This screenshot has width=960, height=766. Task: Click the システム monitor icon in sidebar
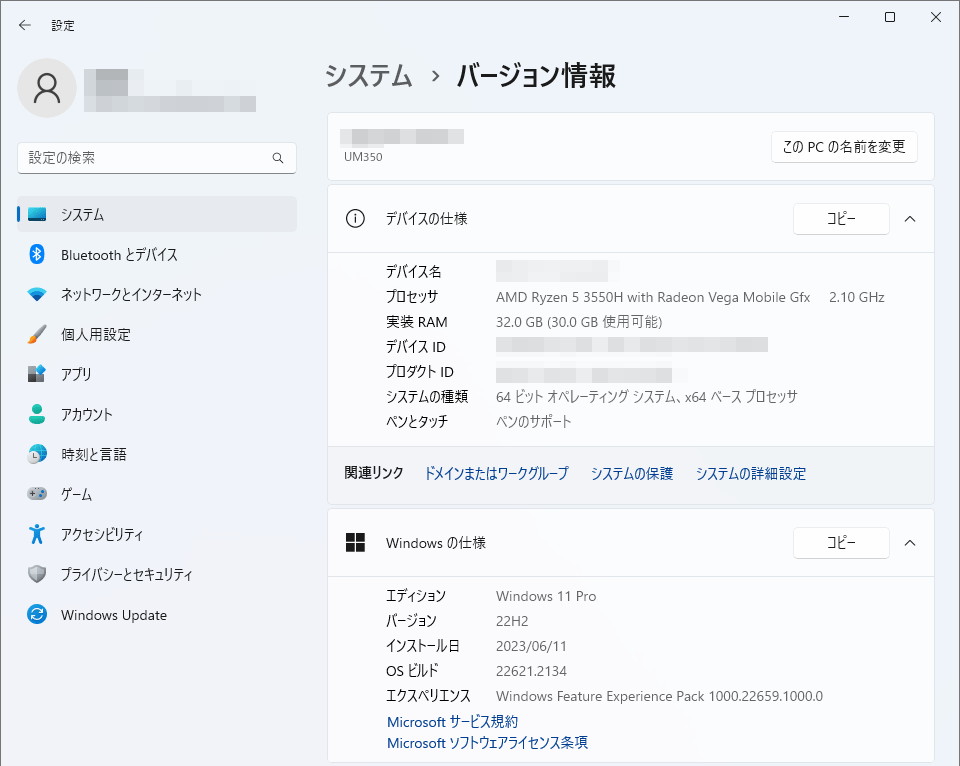(x=37, y=214)
